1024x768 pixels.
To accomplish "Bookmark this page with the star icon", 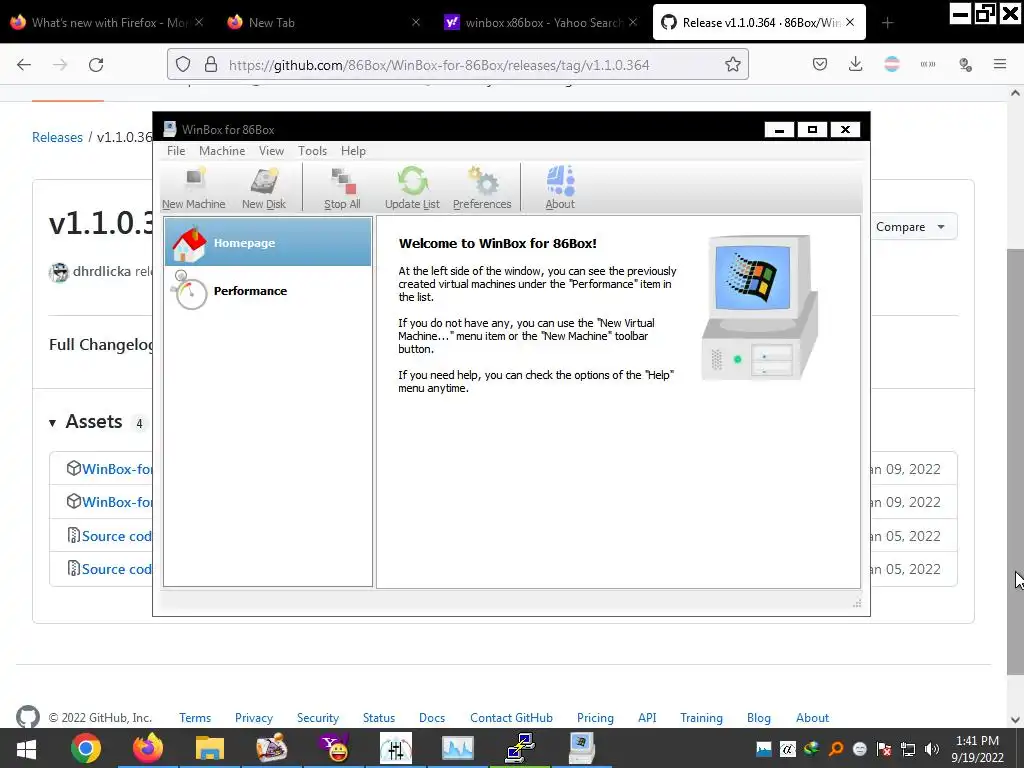I will [733, 64].
